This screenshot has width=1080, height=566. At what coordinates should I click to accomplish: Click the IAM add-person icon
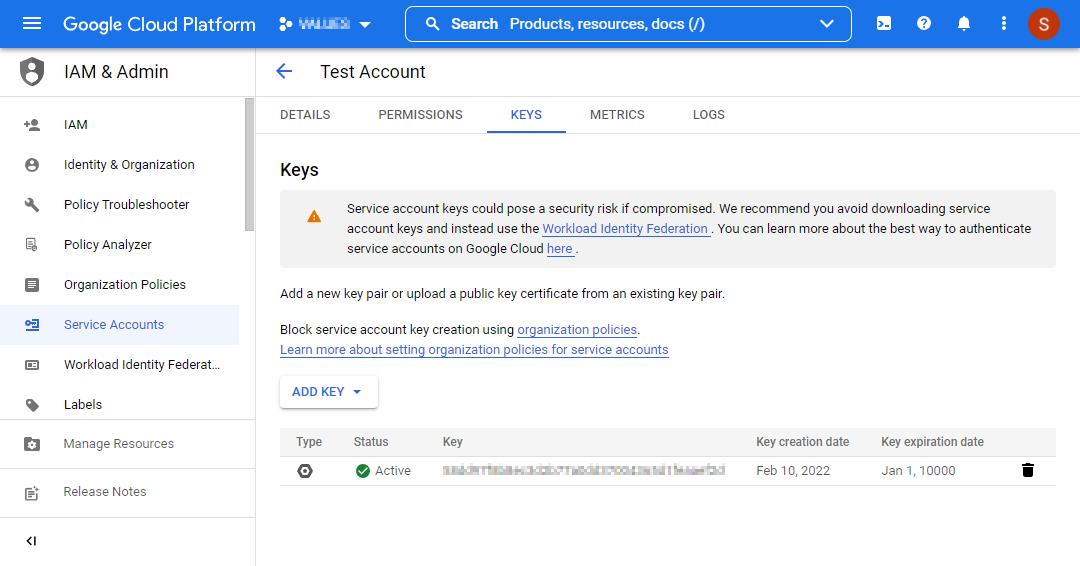click(32, 125)
